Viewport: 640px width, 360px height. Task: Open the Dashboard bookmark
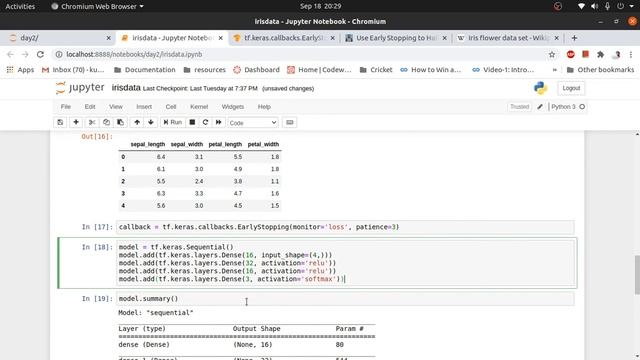256,70
